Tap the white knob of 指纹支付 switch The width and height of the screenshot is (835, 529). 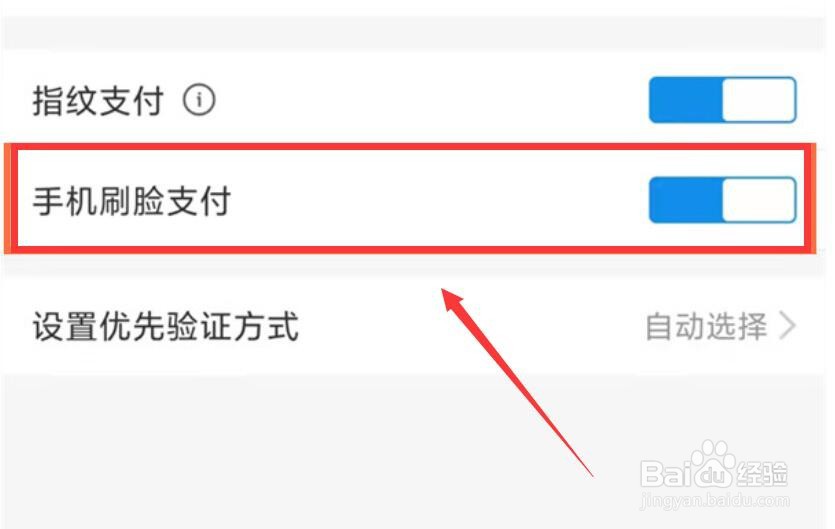coord(759,100)
